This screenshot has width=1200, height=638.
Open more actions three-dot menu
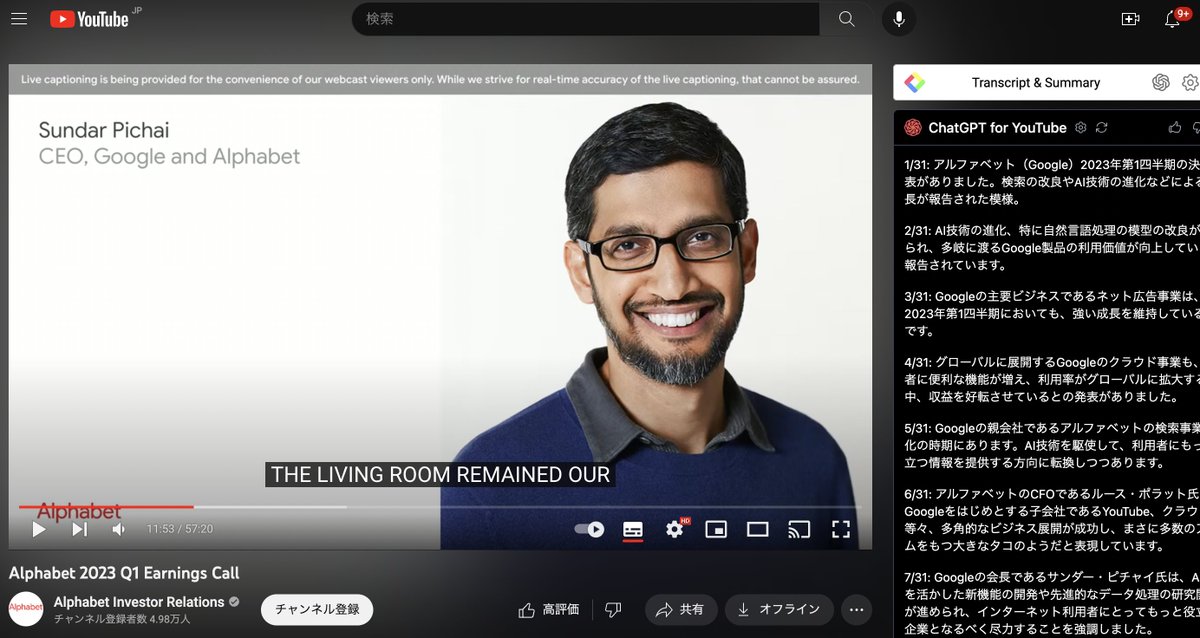click(856, 609)
